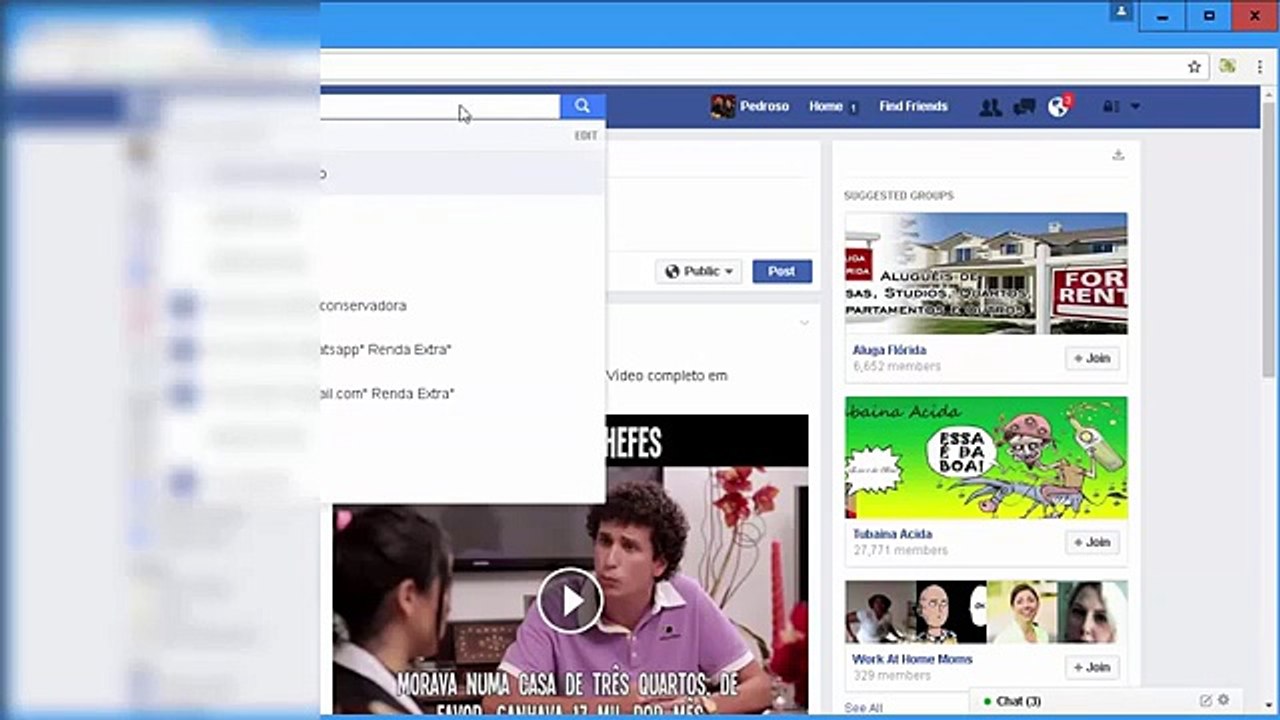The image size is (1280, 720).
Task: Join the Aluga Flórida group
Action: [1092, 358]
